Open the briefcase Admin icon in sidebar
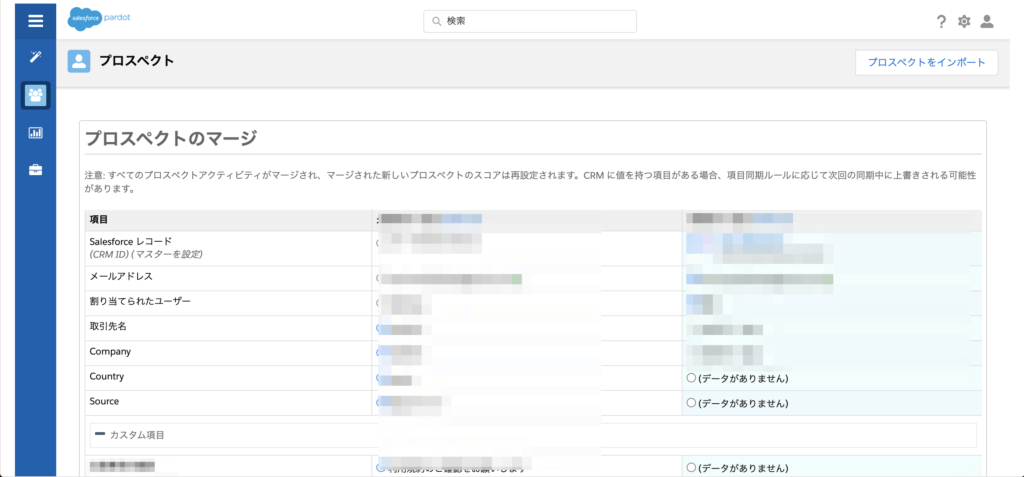1024x477 pixels. point(35,171)
